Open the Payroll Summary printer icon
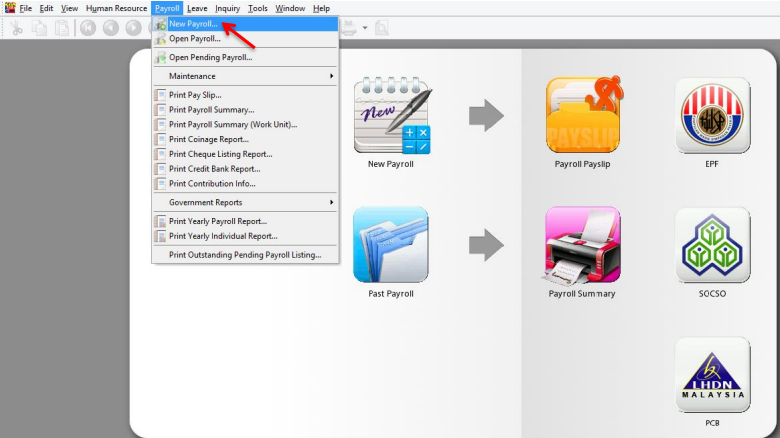 coord(582,245)
